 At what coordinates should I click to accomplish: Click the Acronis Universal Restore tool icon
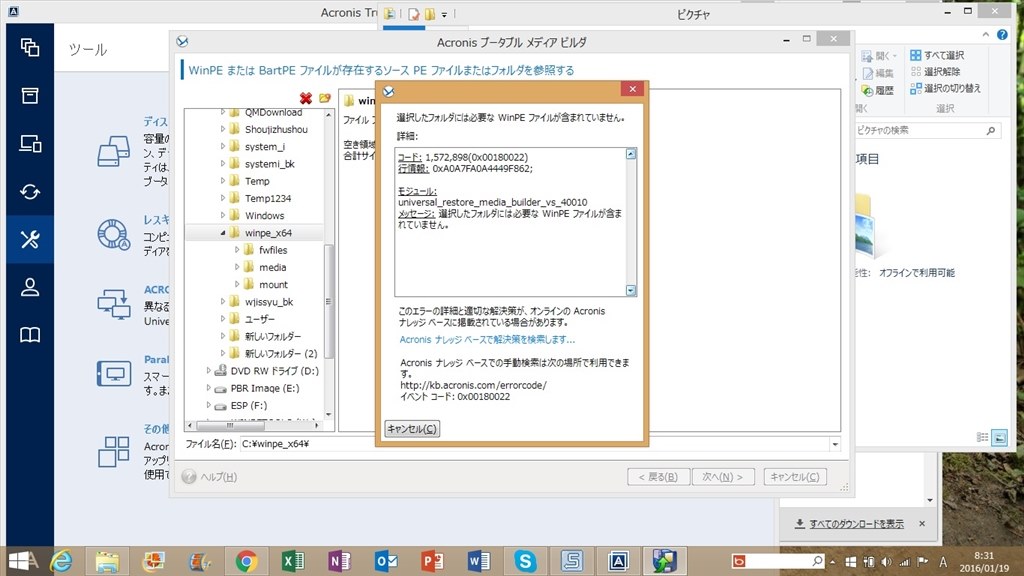point(114,304)
